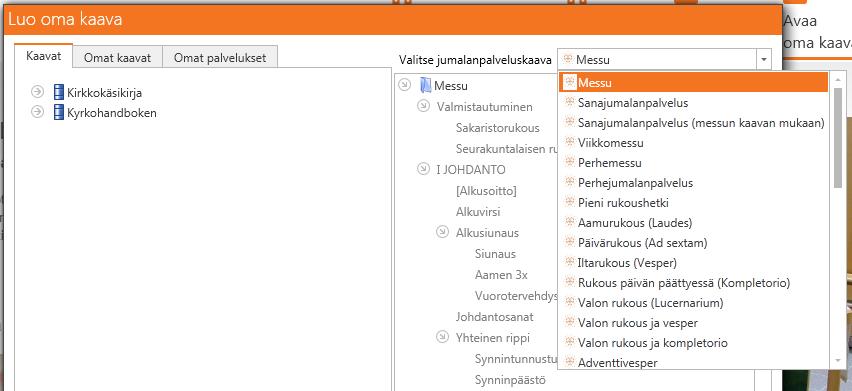Viewport: 852px width, 391px height.
Task: Click the icon beside Iltarukous (Vesper)
Action: 569,262
